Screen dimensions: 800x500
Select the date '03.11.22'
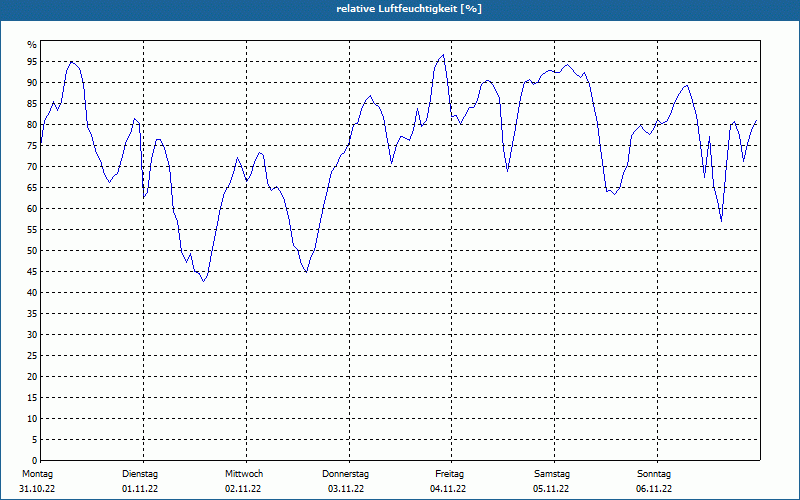coord(346,489)
